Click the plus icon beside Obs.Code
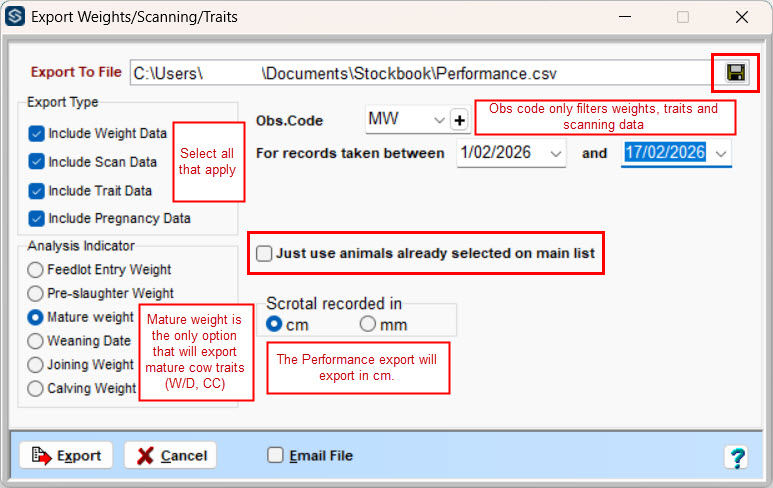Image resolution: width=773 pixels, height=488 pixels. pyautogui.click(x=459, y=120)
